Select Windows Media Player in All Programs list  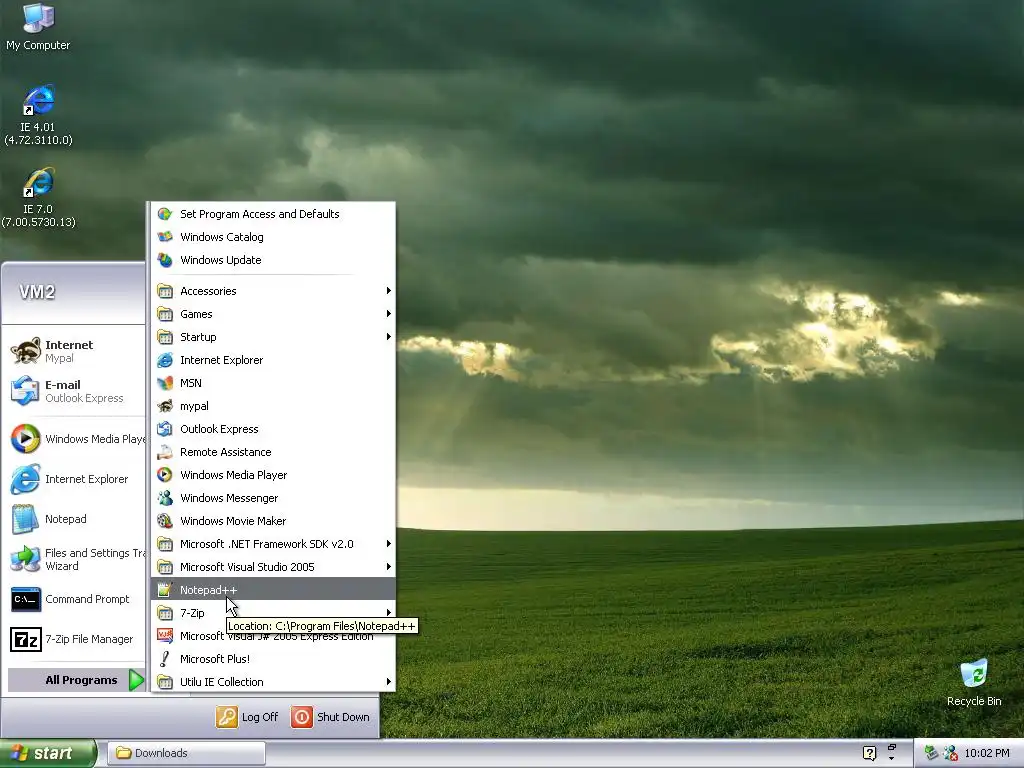tap(273, 475)
